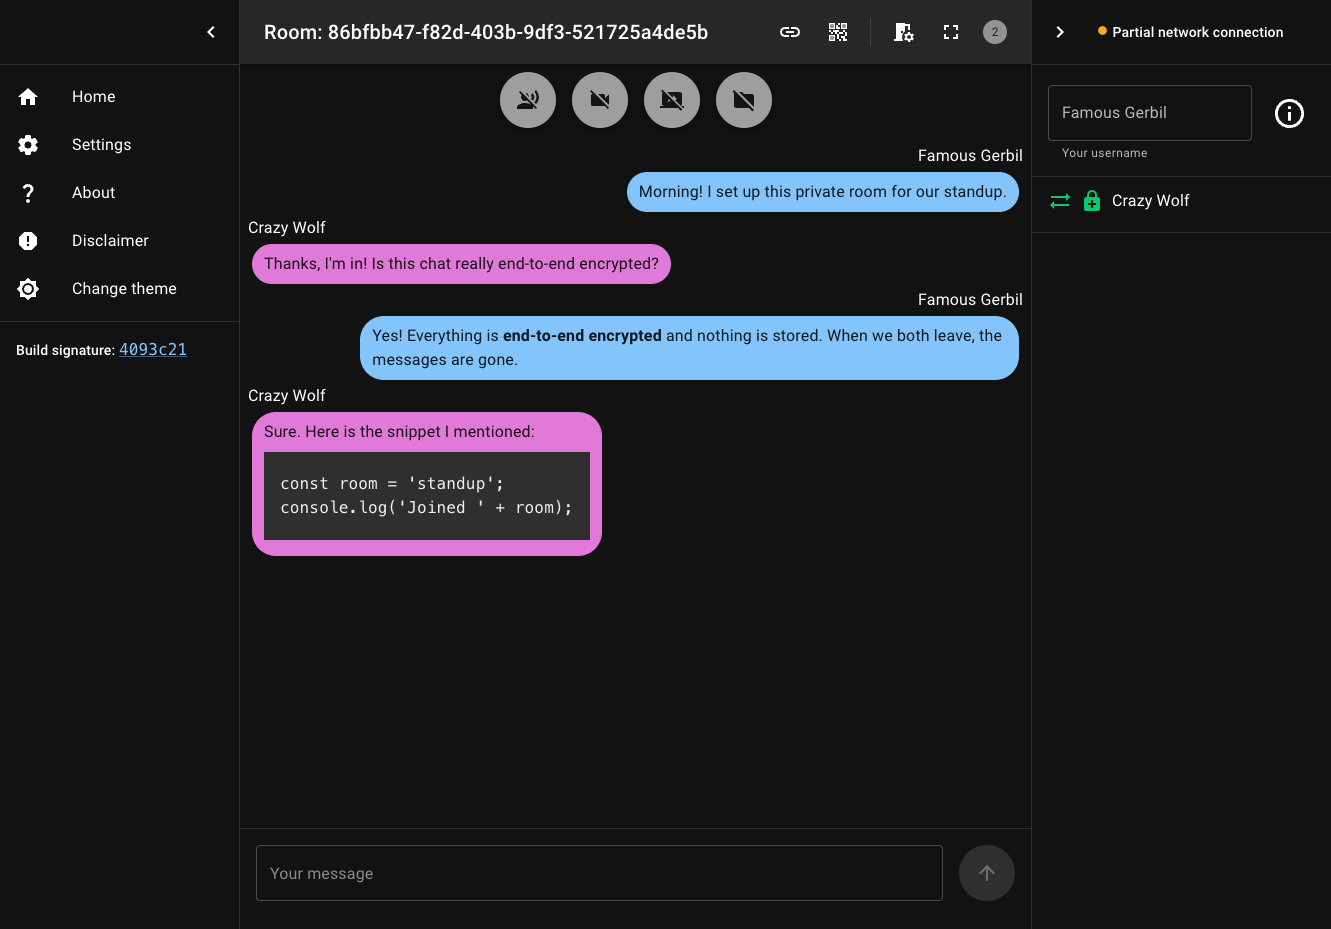
Task: Copy the room link via chain icon
Action: point(790,32)
